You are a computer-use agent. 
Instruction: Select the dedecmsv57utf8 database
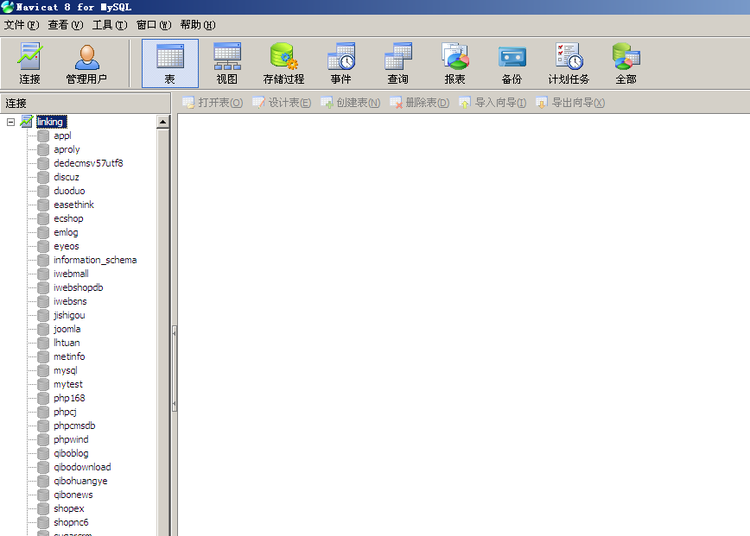pyautogui.click(x=88, y=164)
